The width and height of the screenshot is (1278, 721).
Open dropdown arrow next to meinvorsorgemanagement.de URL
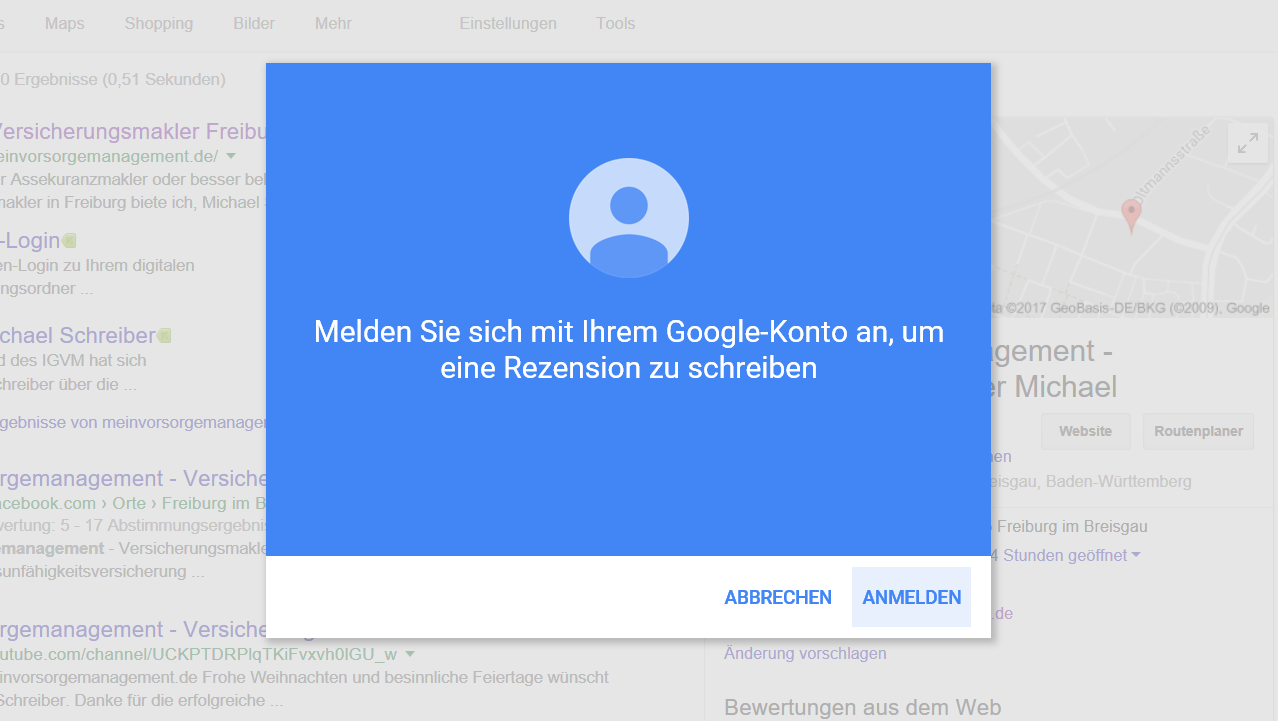[x=230, y=156]
